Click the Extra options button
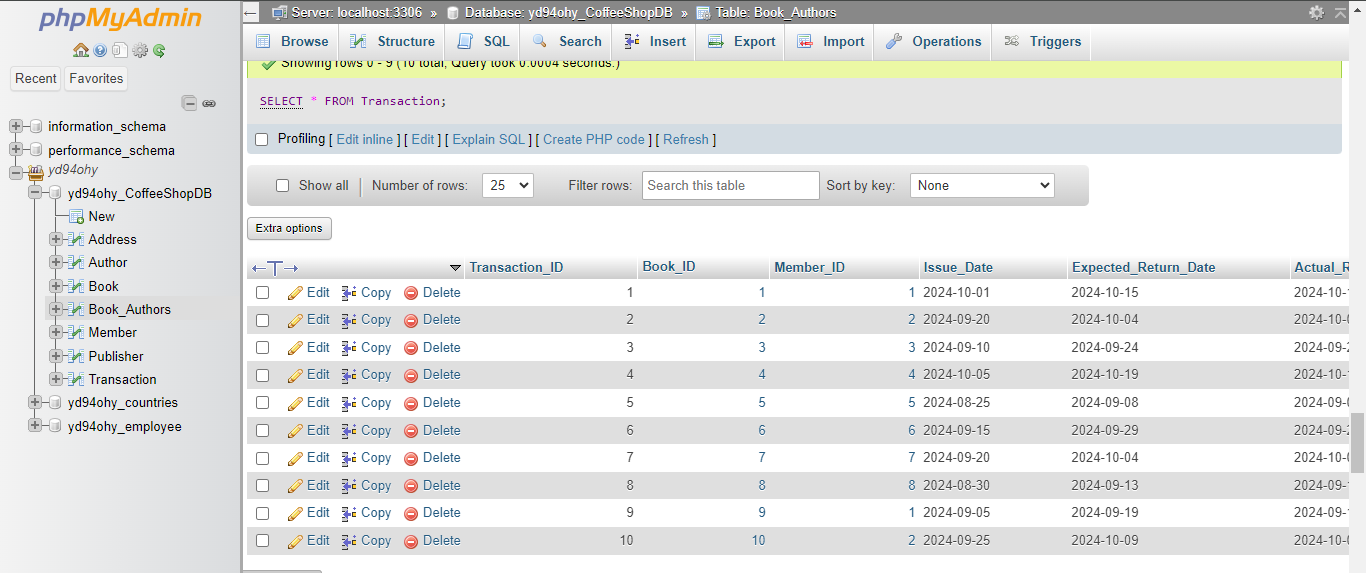Viewport: 1366px width, 573px height. [x=289, y=228]
